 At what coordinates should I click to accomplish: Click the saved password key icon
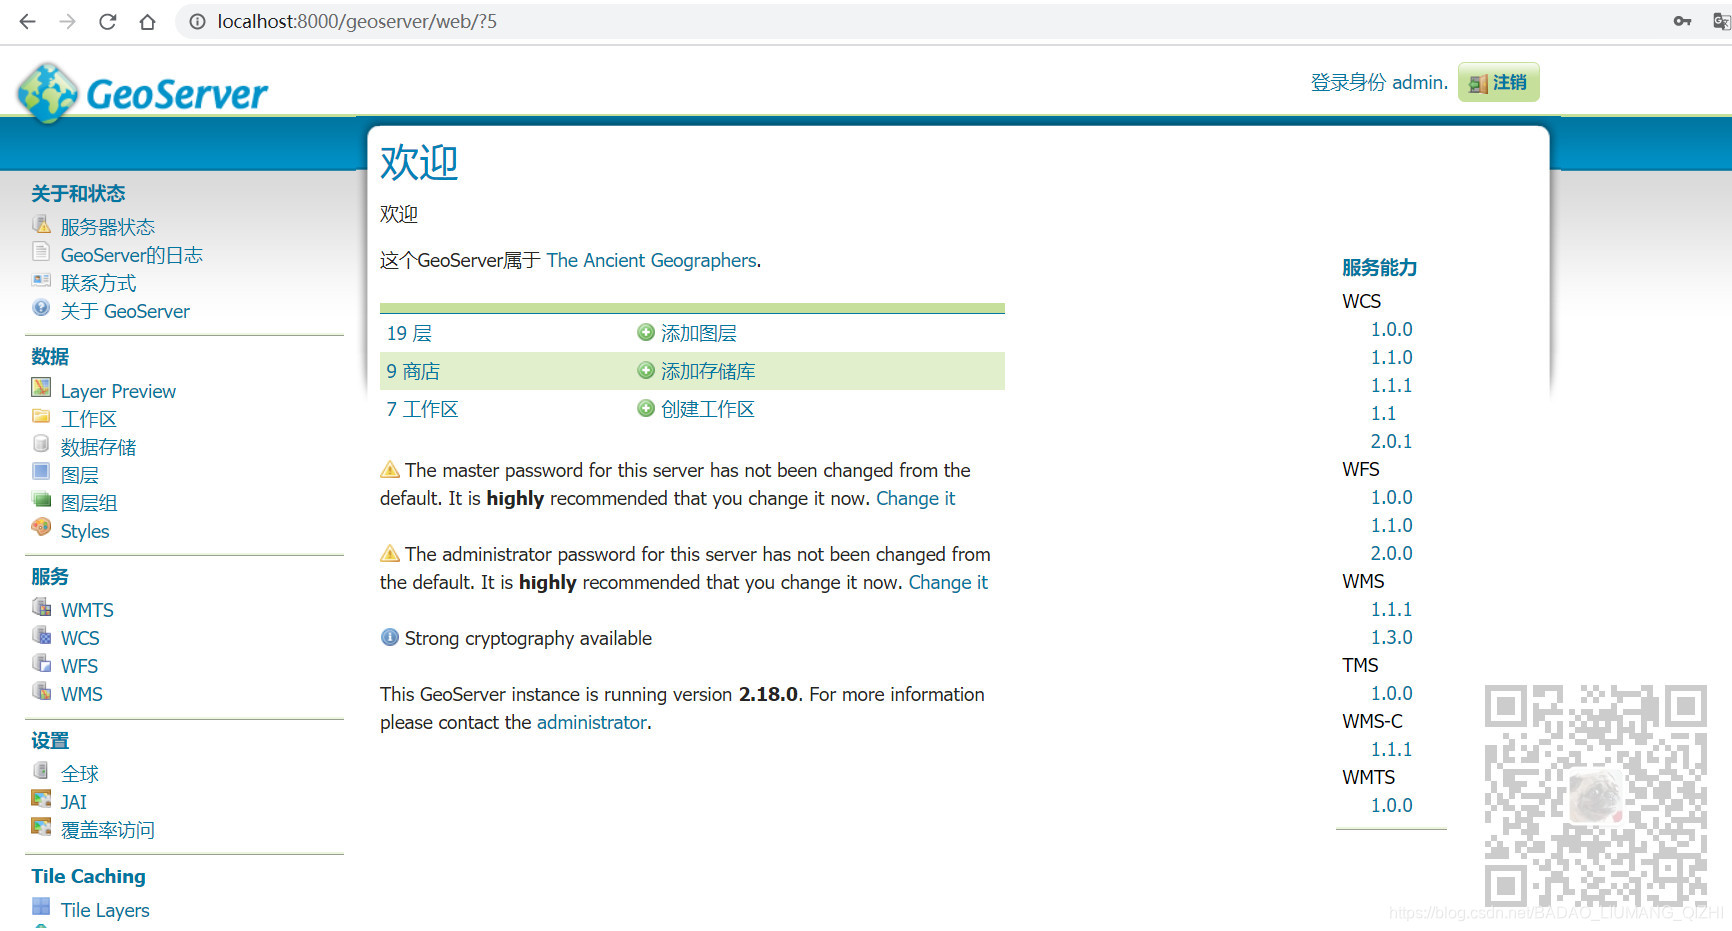click(x=1682, y=22)
